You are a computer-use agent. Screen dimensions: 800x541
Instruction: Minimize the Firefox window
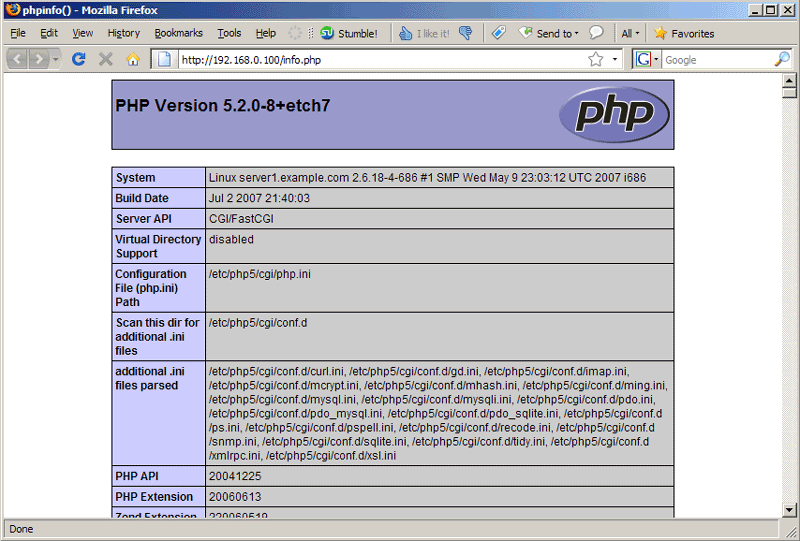coord(756,10)
